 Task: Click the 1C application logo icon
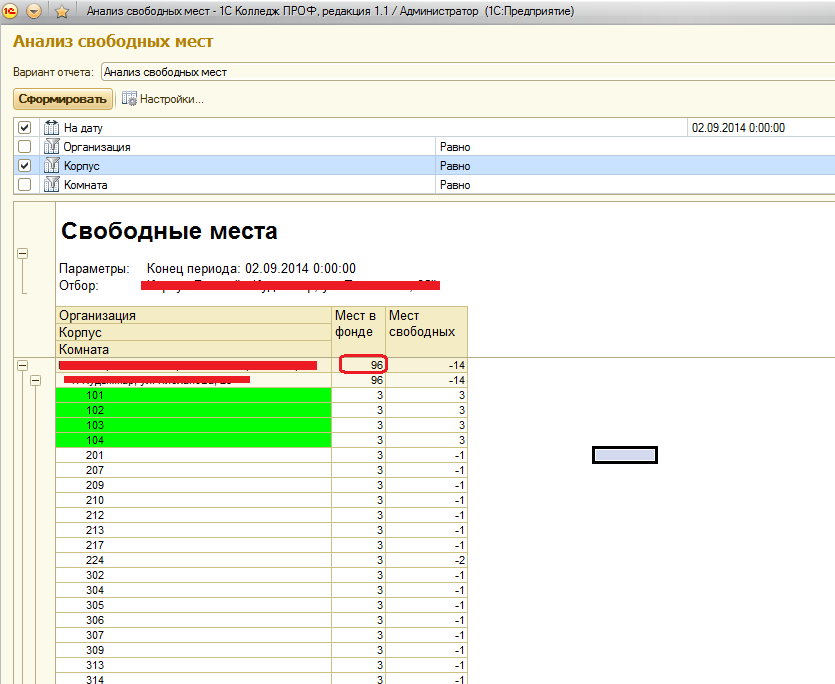(x=12, y=11)
